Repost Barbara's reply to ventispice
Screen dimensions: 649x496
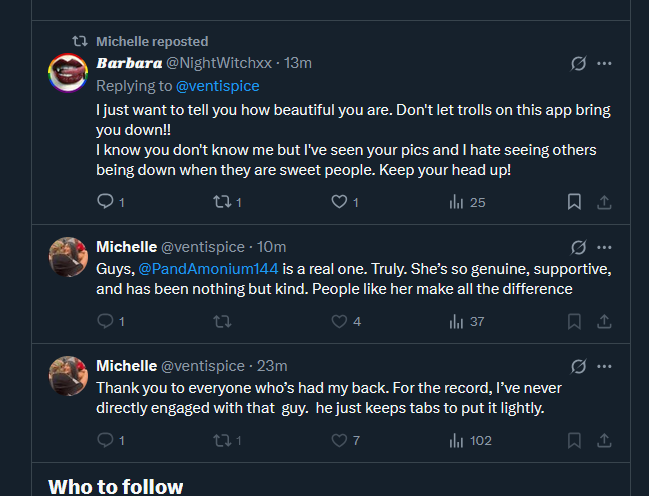223,202
